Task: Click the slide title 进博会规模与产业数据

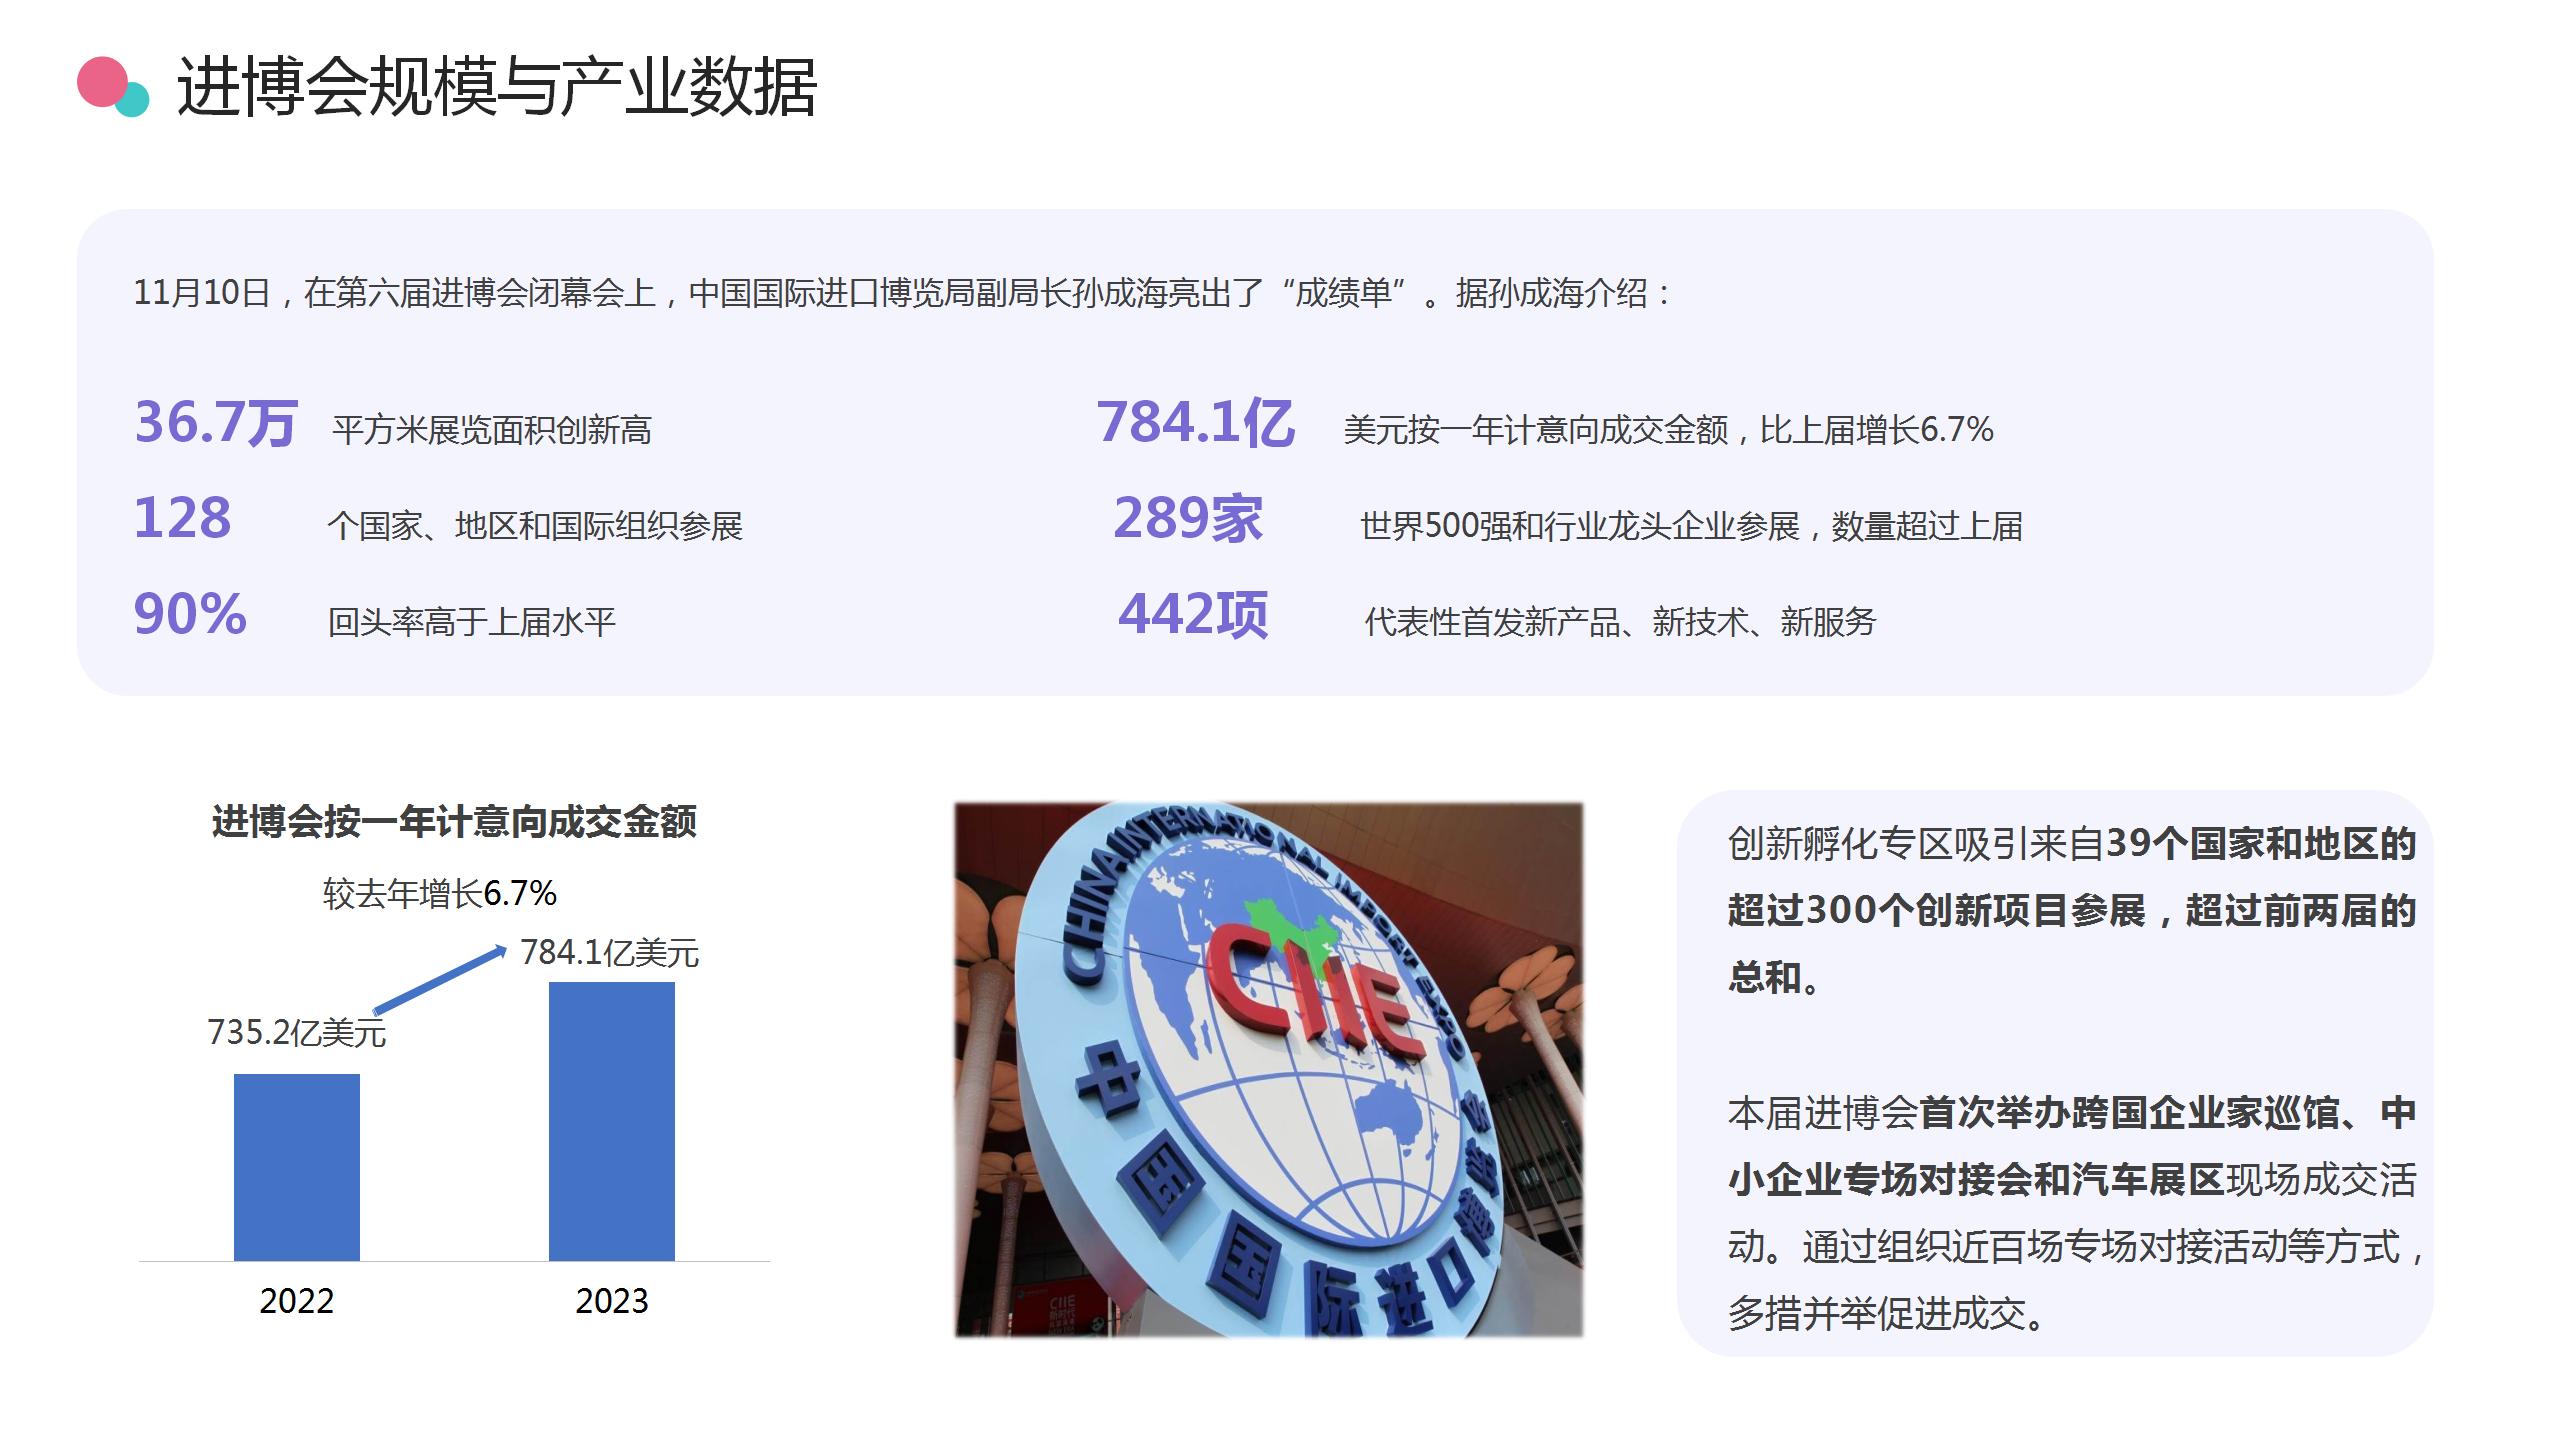Action: [x=497, y=87]
